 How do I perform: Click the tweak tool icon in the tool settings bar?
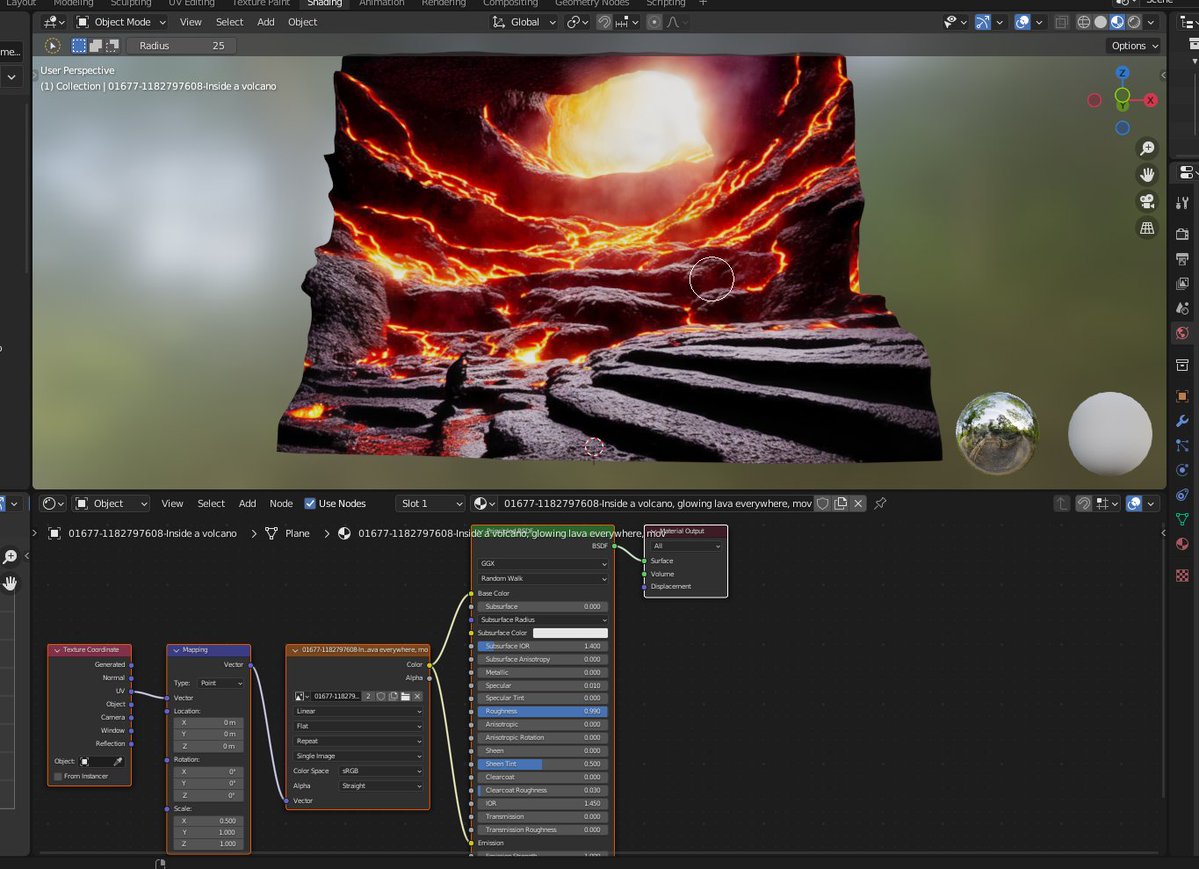[x=52, y=46]
